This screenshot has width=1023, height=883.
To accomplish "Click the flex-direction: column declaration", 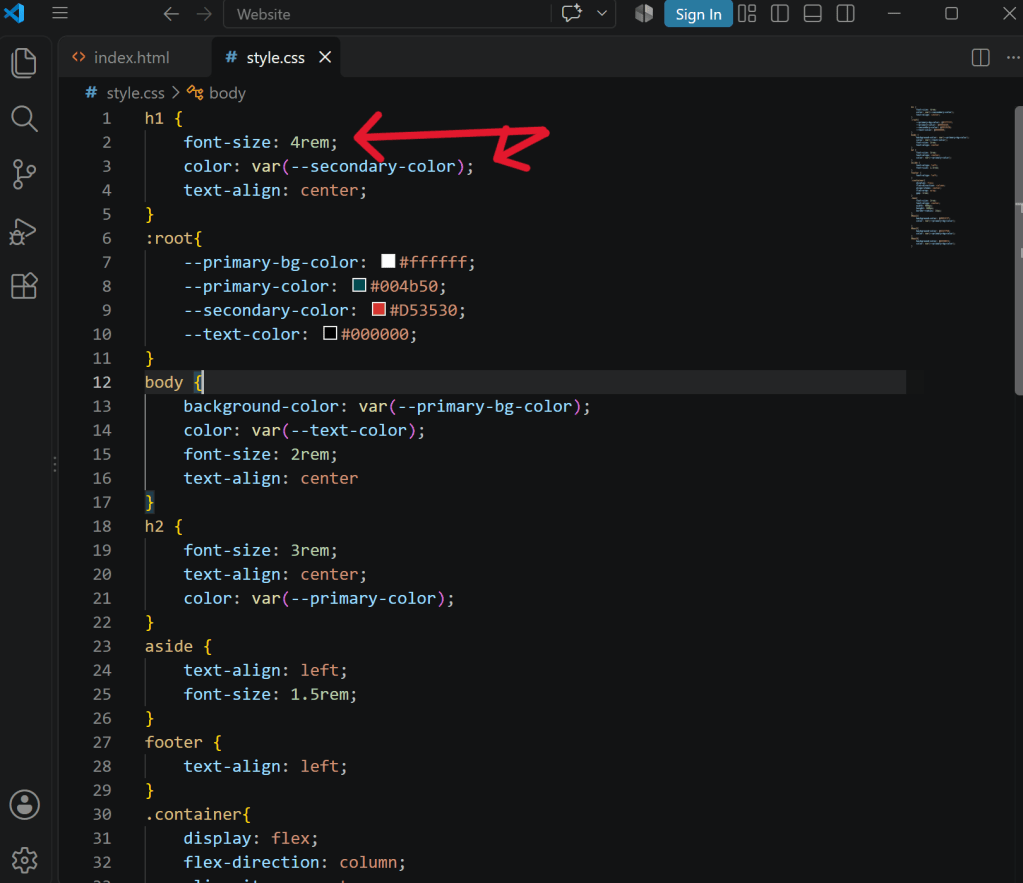I will [294, 862].
